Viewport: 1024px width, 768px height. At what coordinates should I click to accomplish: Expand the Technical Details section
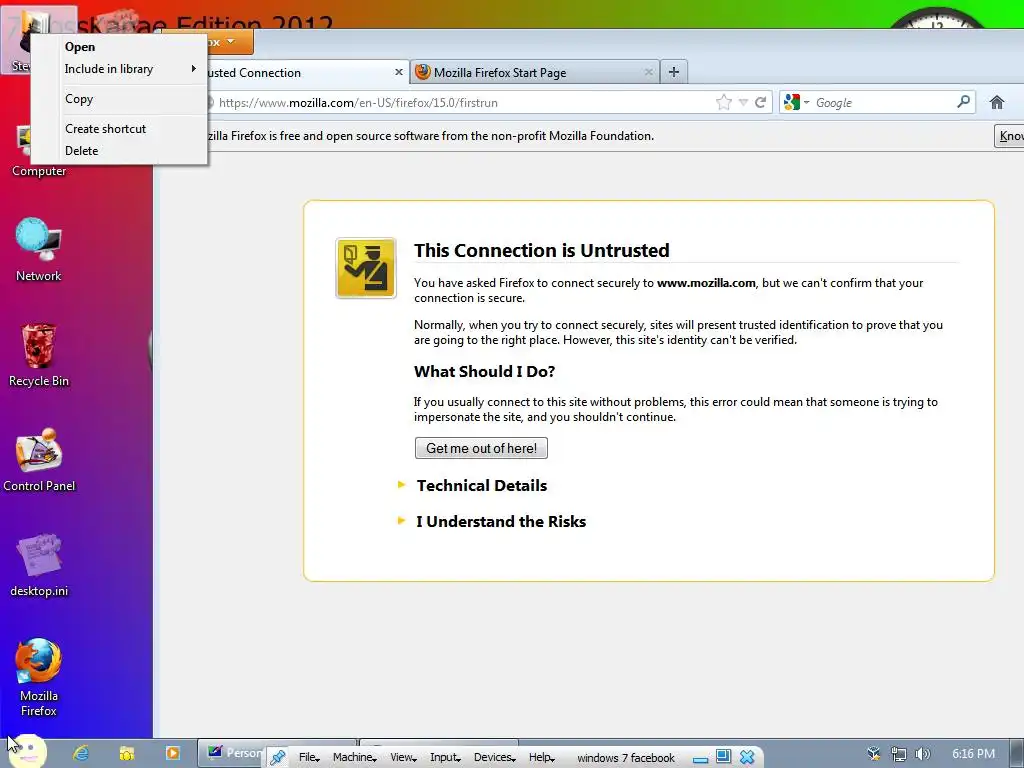coord(481,485)
